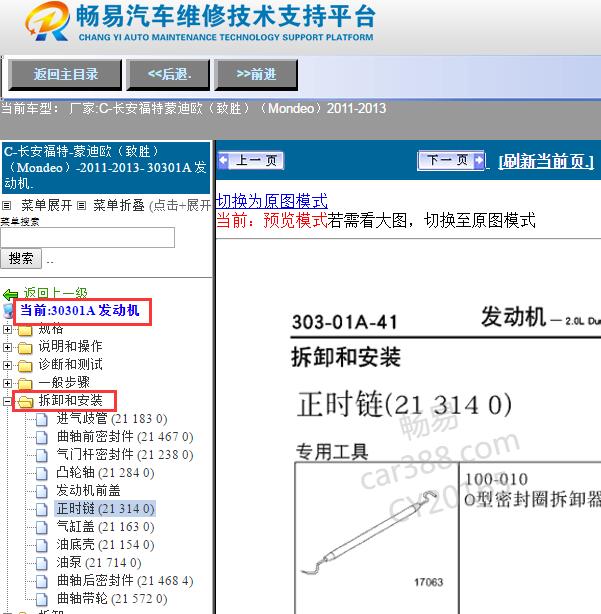Click page icon beside 曲轴后密封件

(42, 581)
